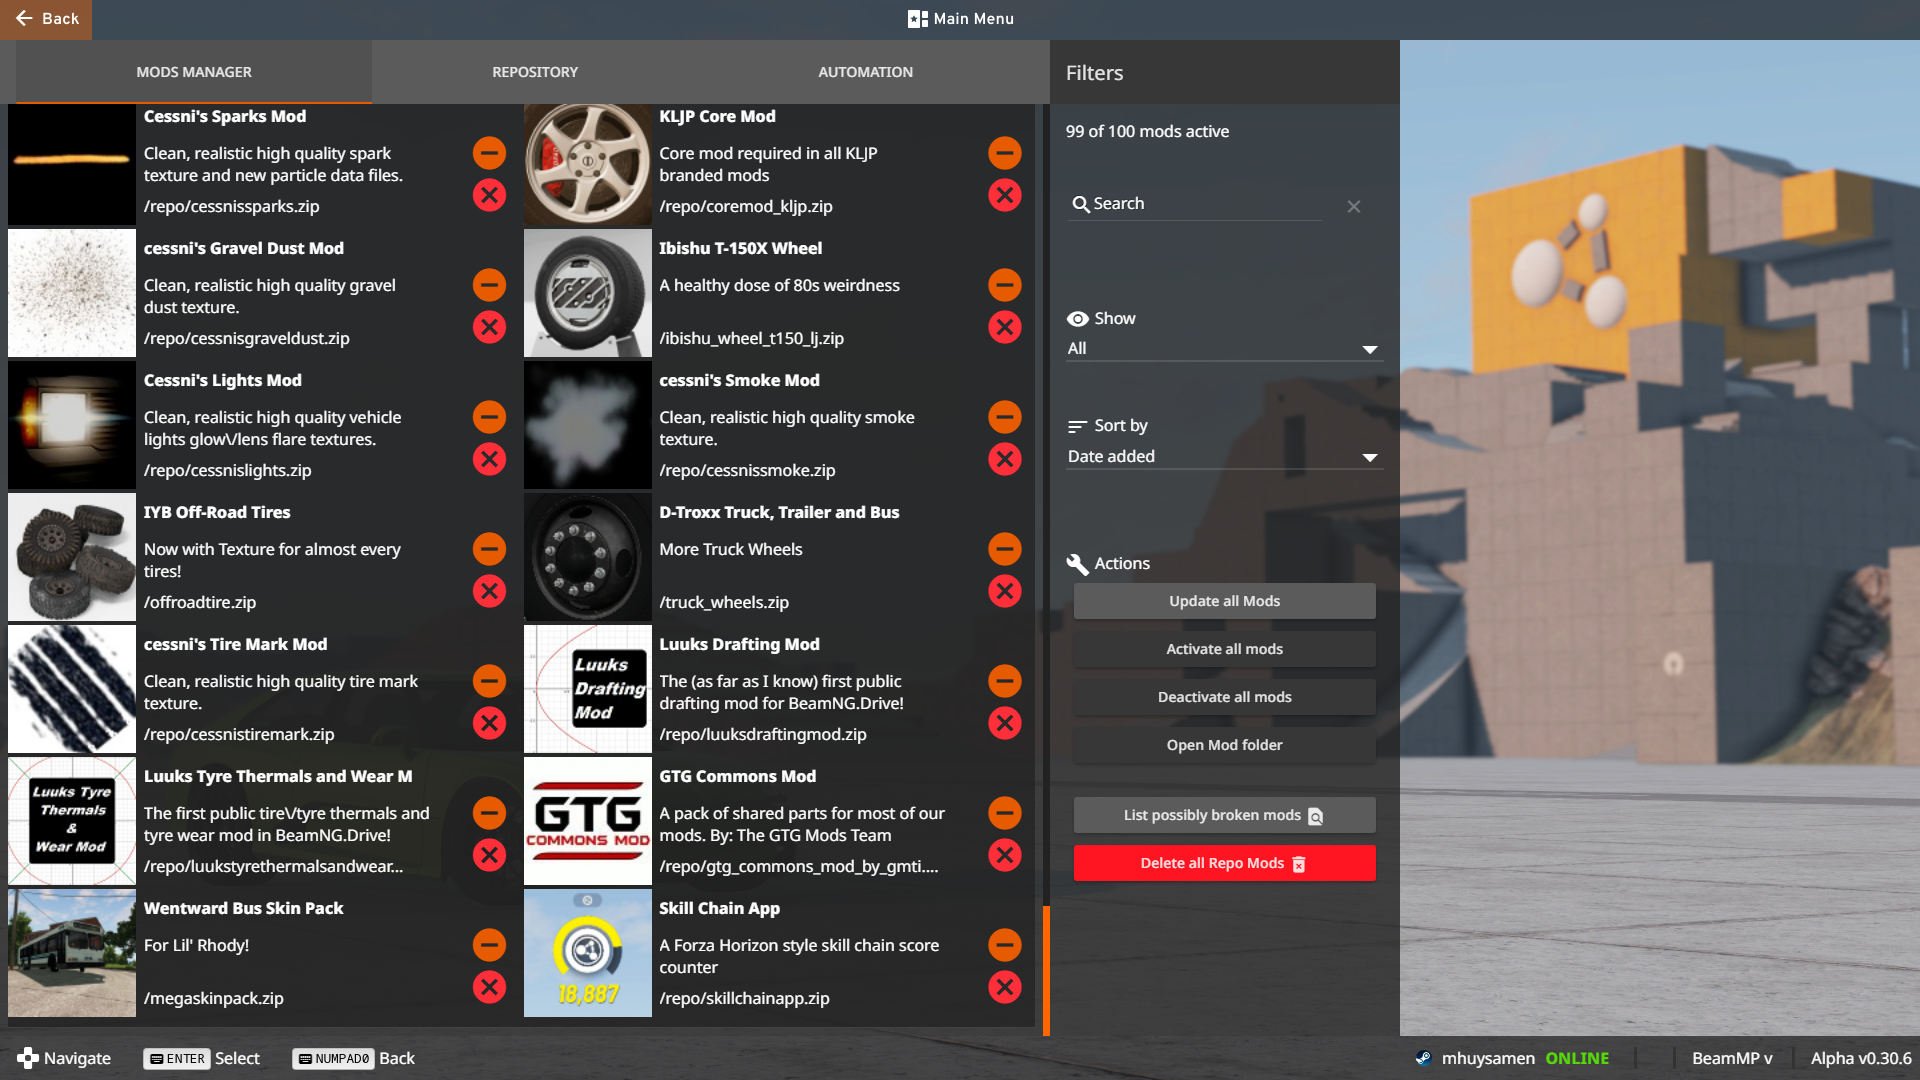Click Activate all mods
The image size is (1920, 1080).
(x=1224, y=649)
